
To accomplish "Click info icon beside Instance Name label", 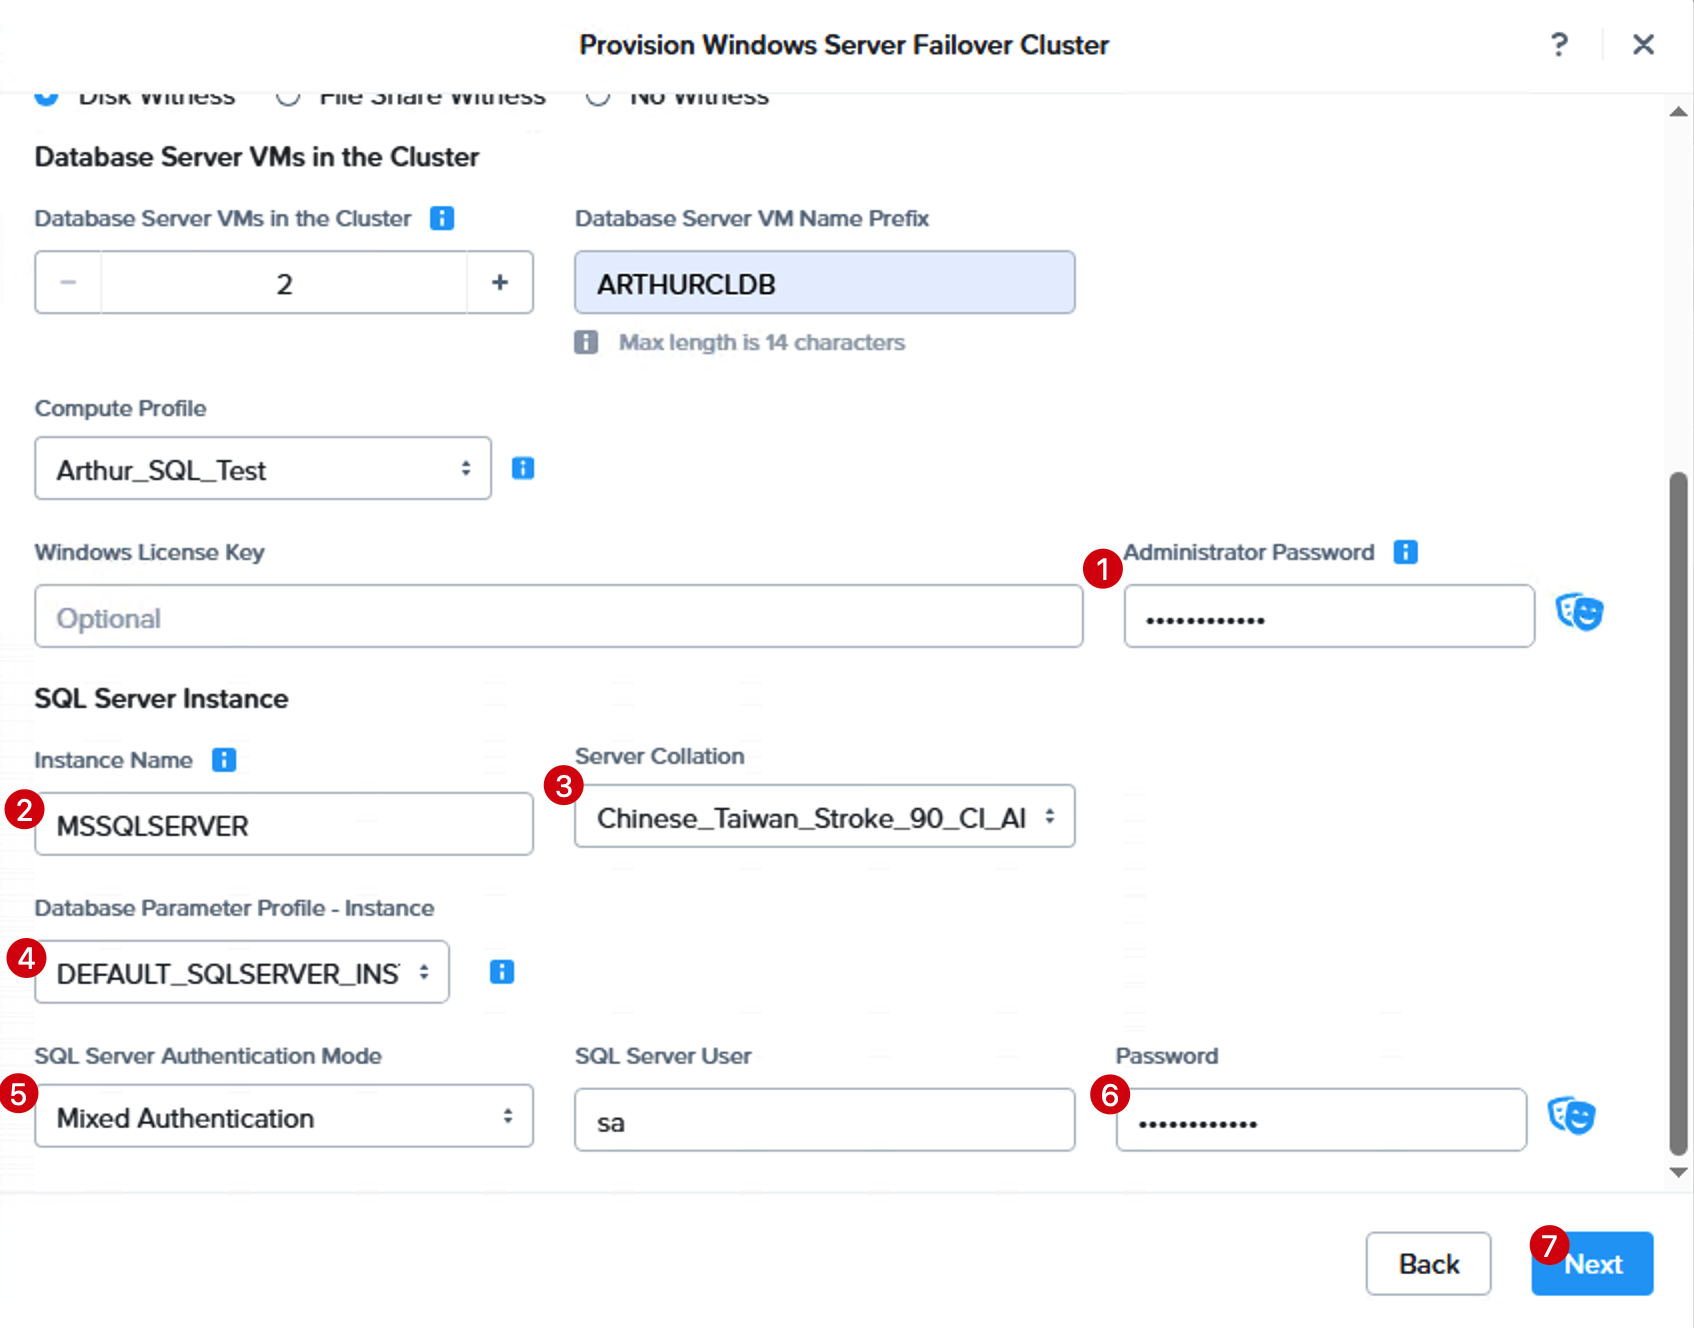I will pyautogui.click(x=224, y=760).
